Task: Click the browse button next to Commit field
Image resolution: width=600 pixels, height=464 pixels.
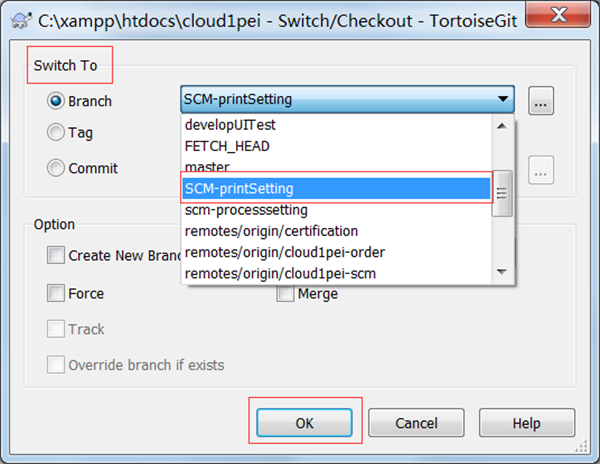Action: click(541, 171)
